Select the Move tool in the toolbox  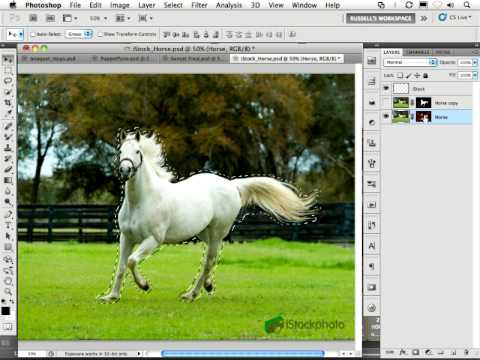[7, 60]
